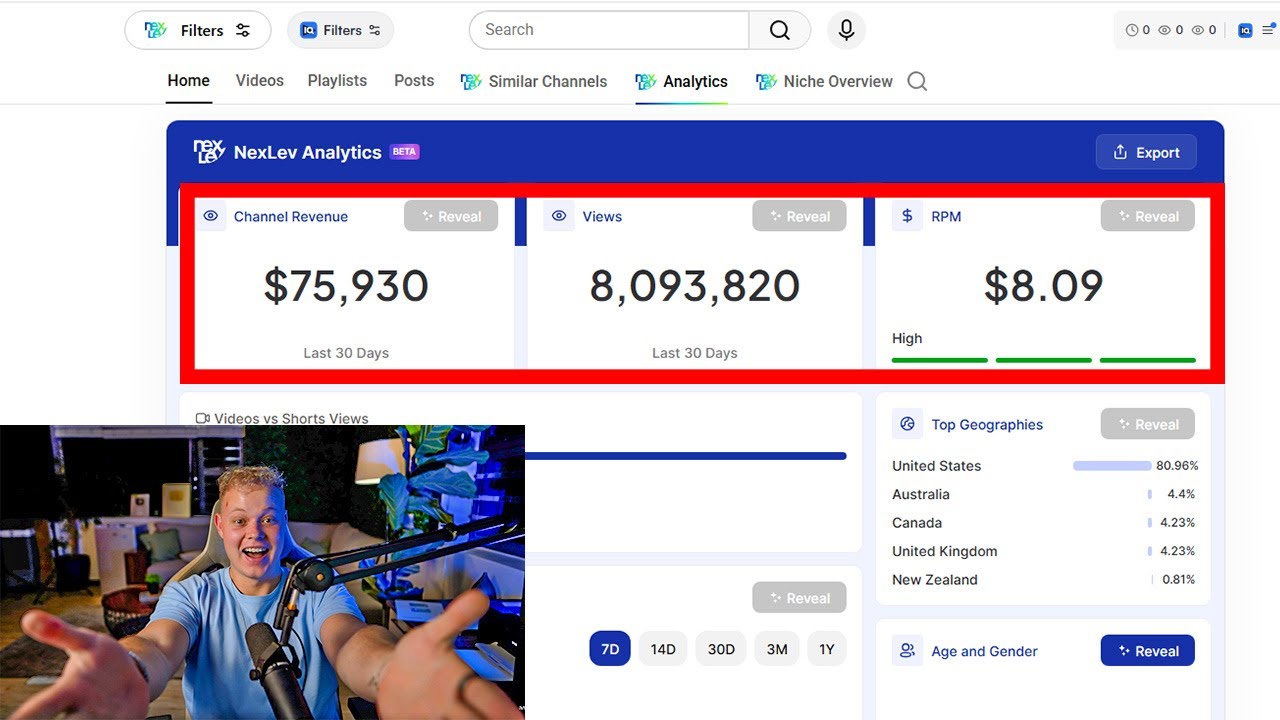Focus the Search input field

[x=609, y=30]
